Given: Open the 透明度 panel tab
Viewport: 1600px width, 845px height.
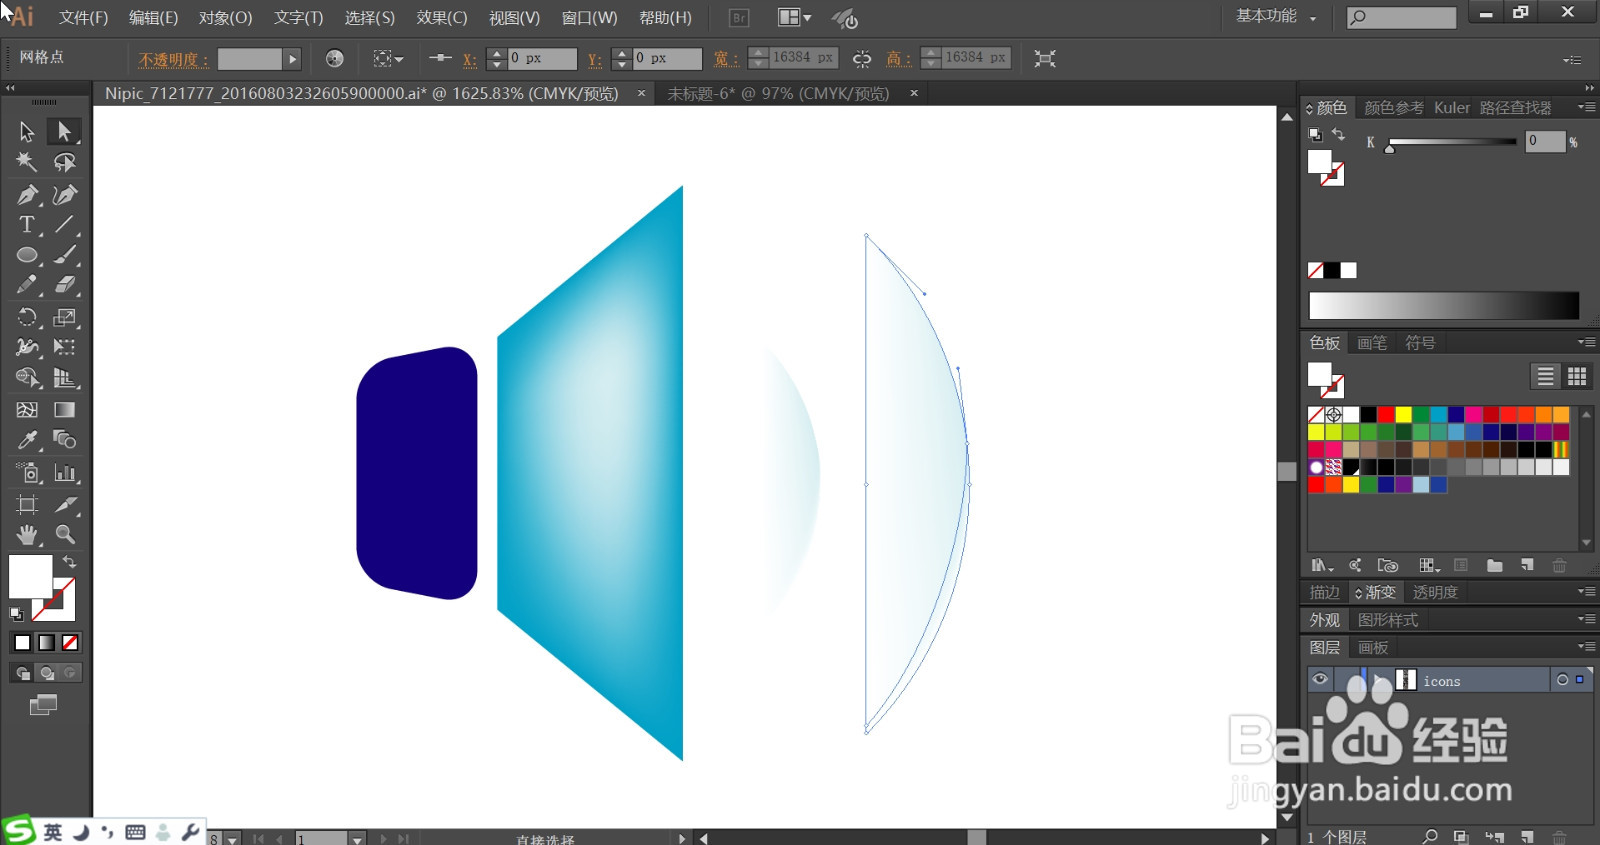Looking at the screenshot, I should pos(1435,592).
